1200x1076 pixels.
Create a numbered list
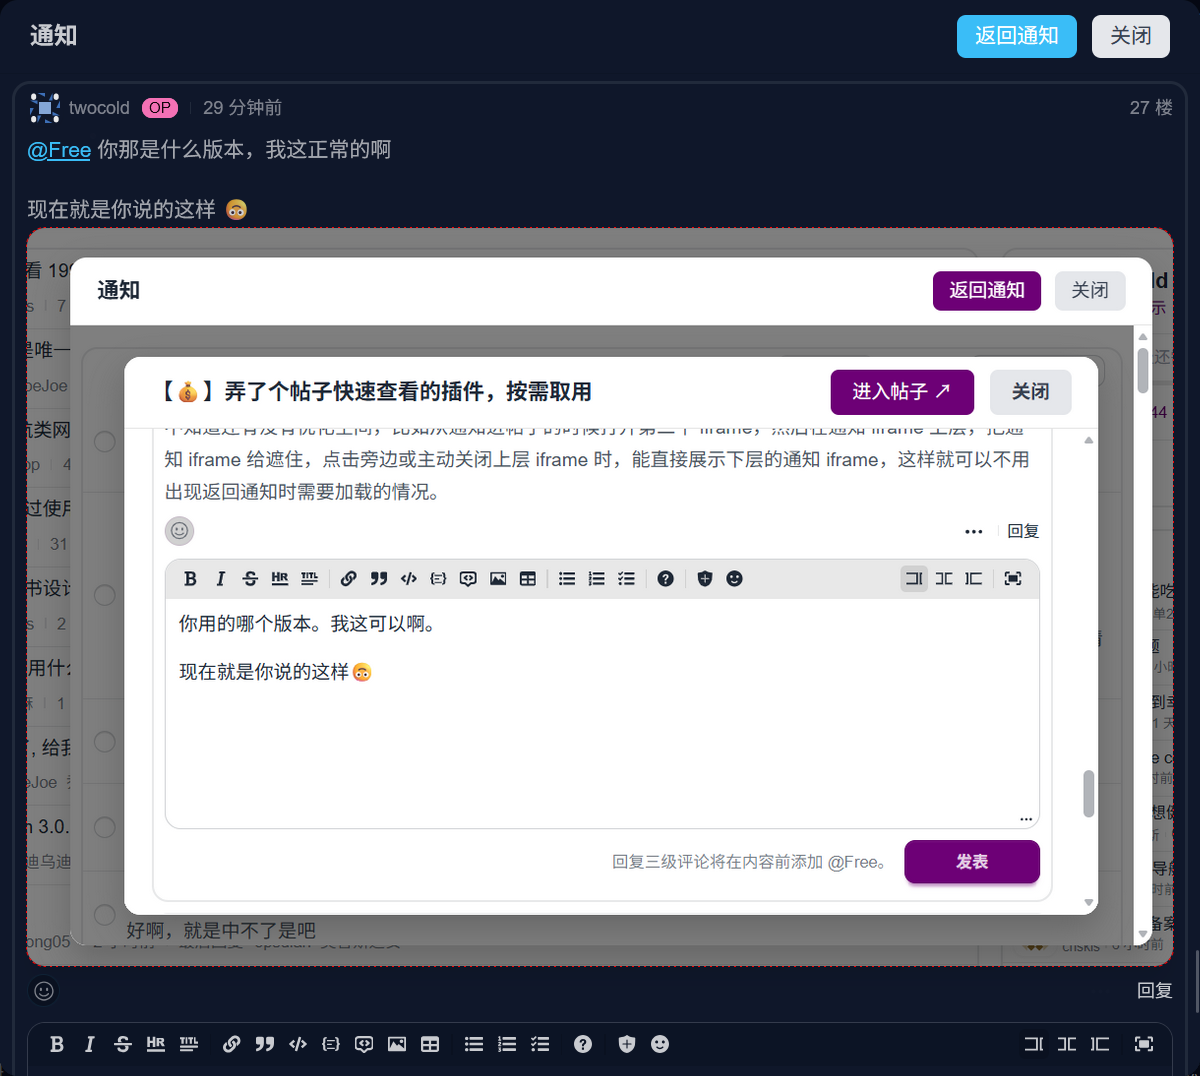tap(597, 578)
